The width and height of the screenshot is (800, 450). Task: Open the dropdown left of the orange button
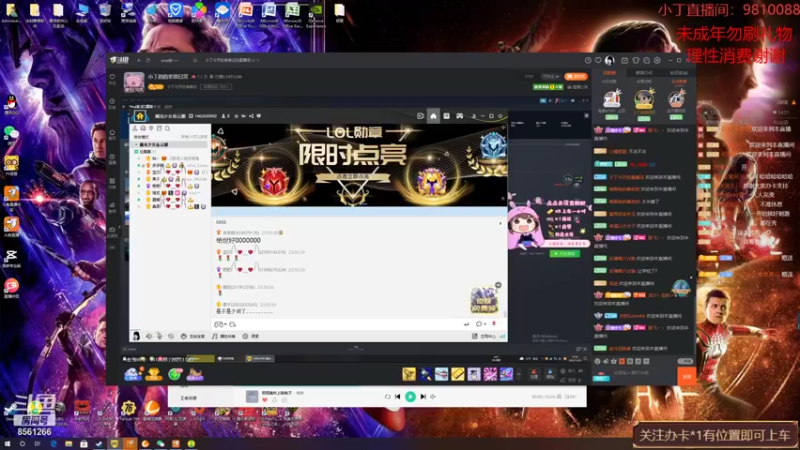point(551,77)
